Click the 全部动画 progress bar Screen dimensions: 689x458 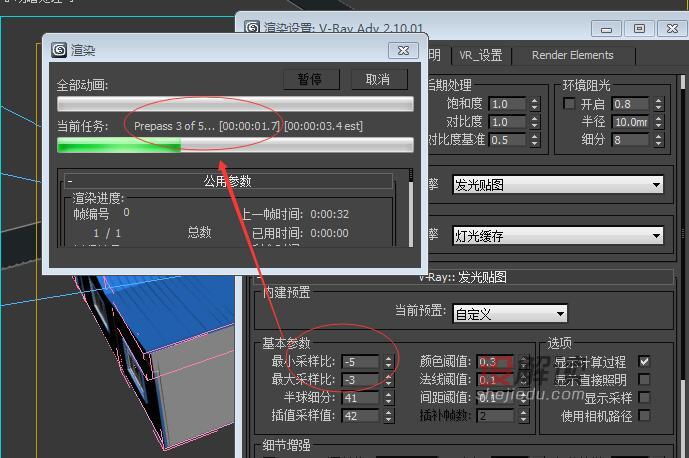tap(235, 104)
